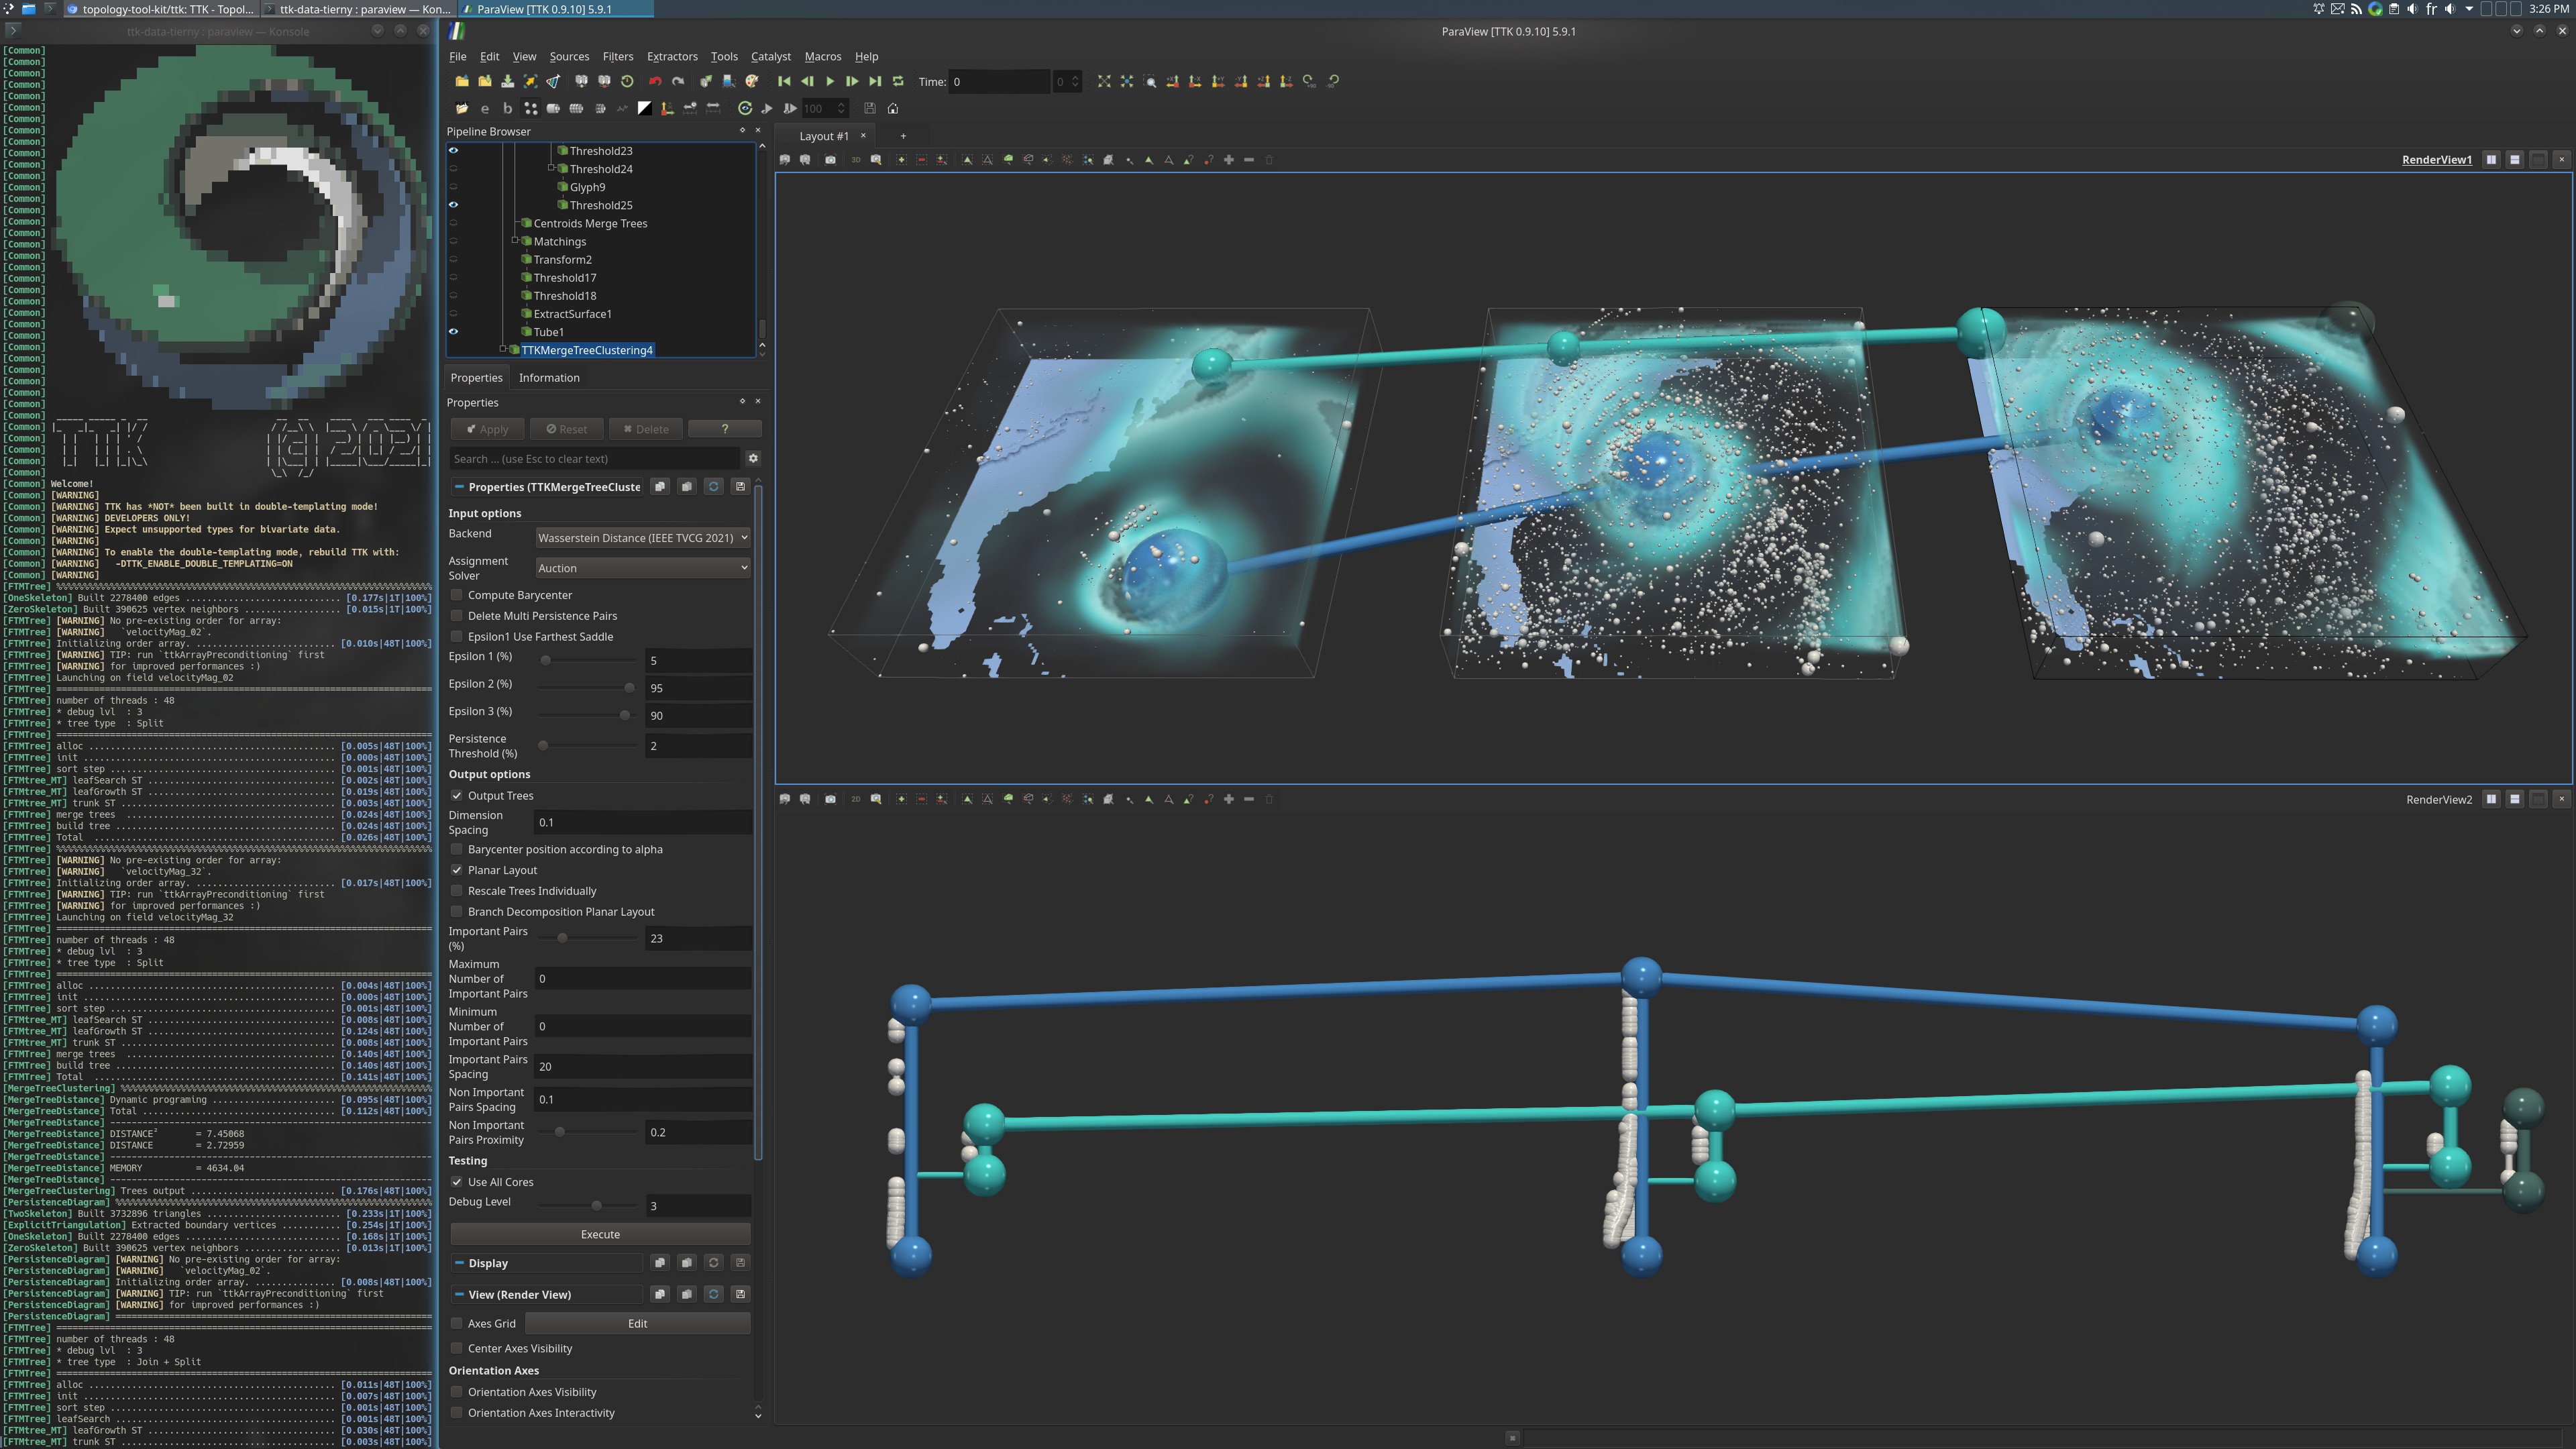Screen dimensions: 2576x1449
Task: Uncheck the Planar Layout checkbox
Action: [x=457, y=870]
